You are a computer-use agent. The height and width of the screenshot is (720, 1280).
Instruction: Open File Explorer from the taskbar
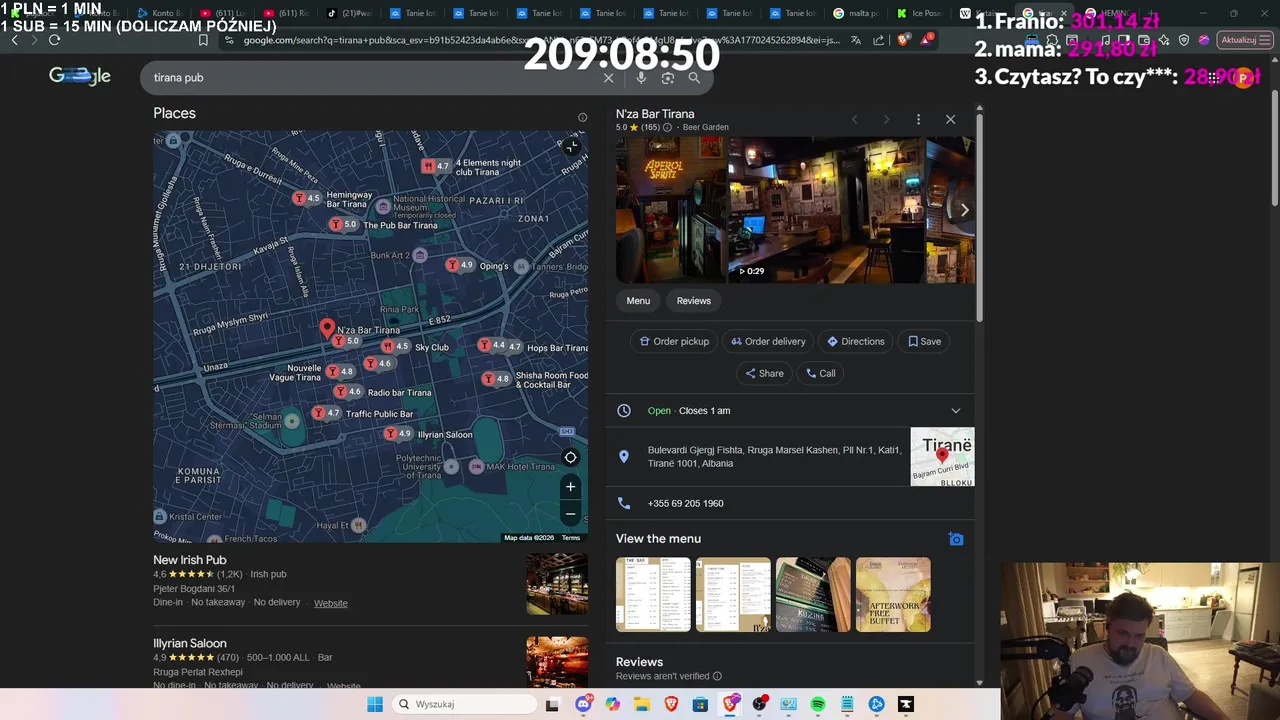[641, 704]
